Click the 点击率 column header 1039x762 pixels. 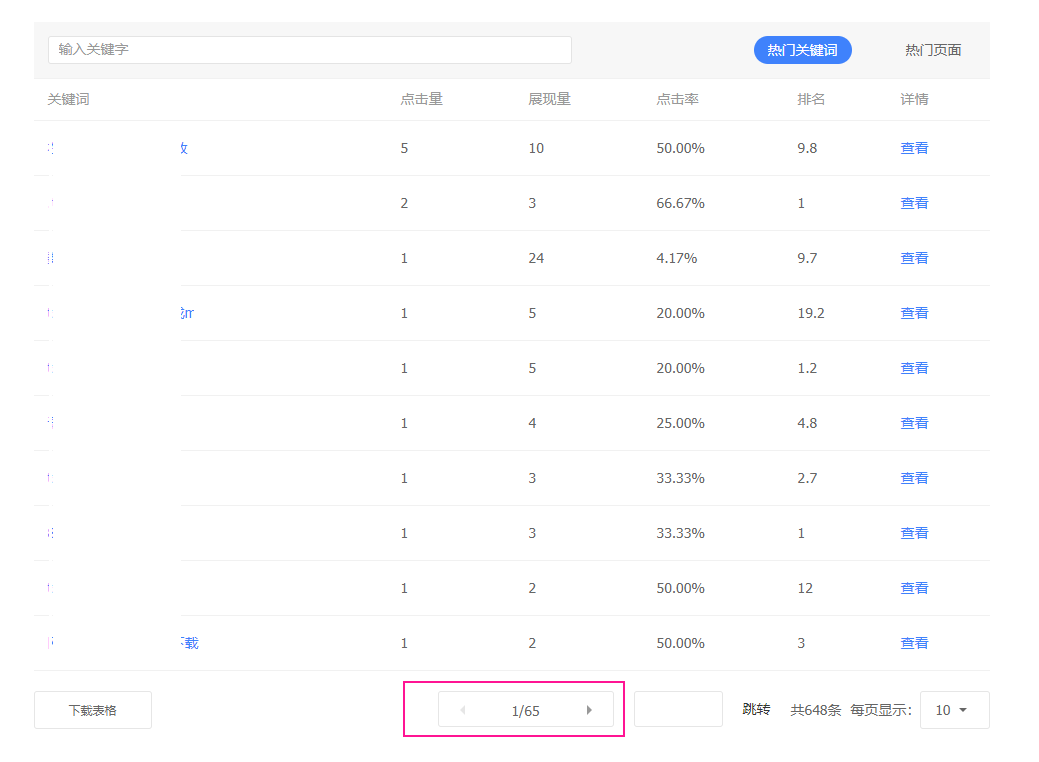tap(677, 99)
